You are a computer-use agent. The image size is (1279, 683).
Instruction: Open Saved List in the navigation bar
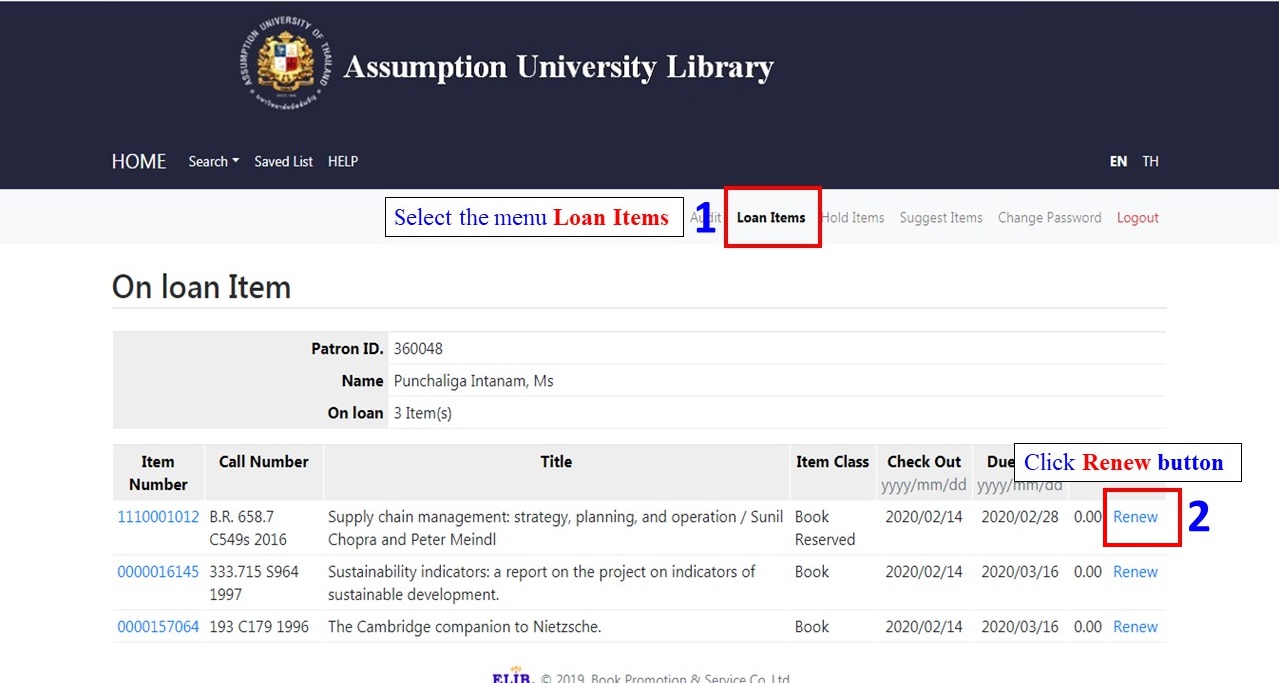(x=283, y=161)
